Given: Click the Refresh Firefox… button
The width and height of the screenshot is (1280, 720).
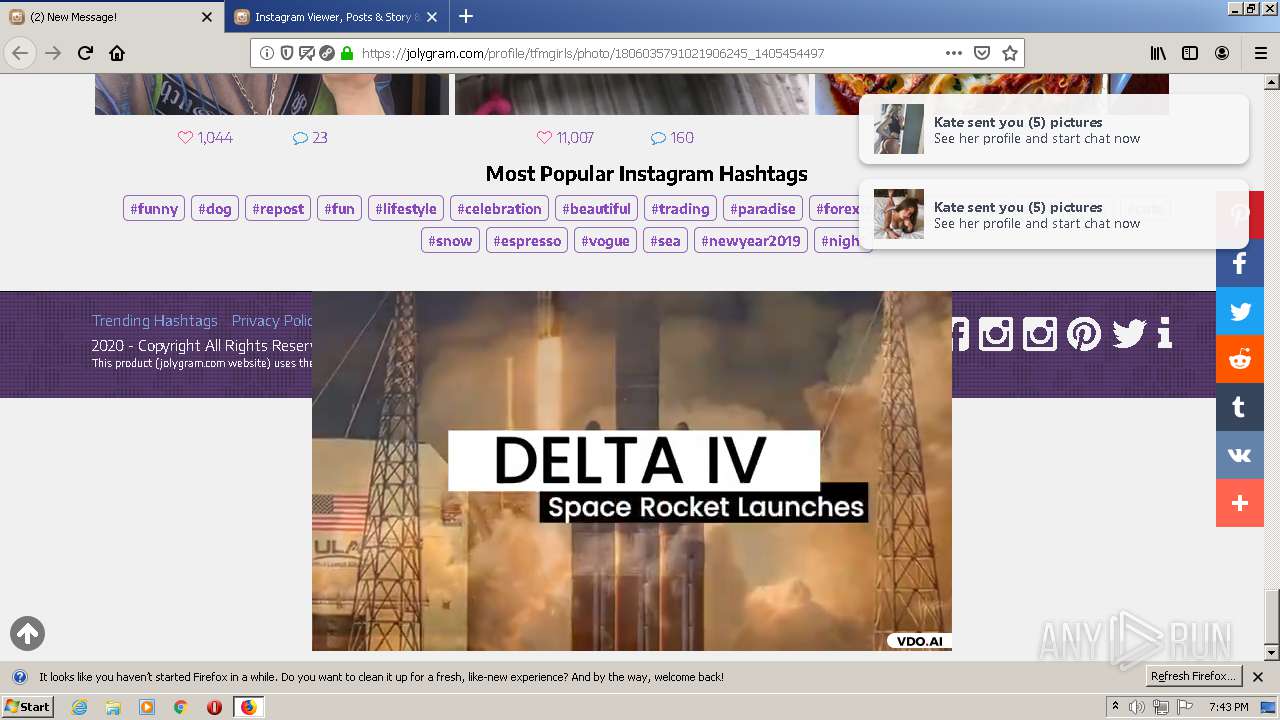Looking at the screenshot, I should coord(1193,677).
